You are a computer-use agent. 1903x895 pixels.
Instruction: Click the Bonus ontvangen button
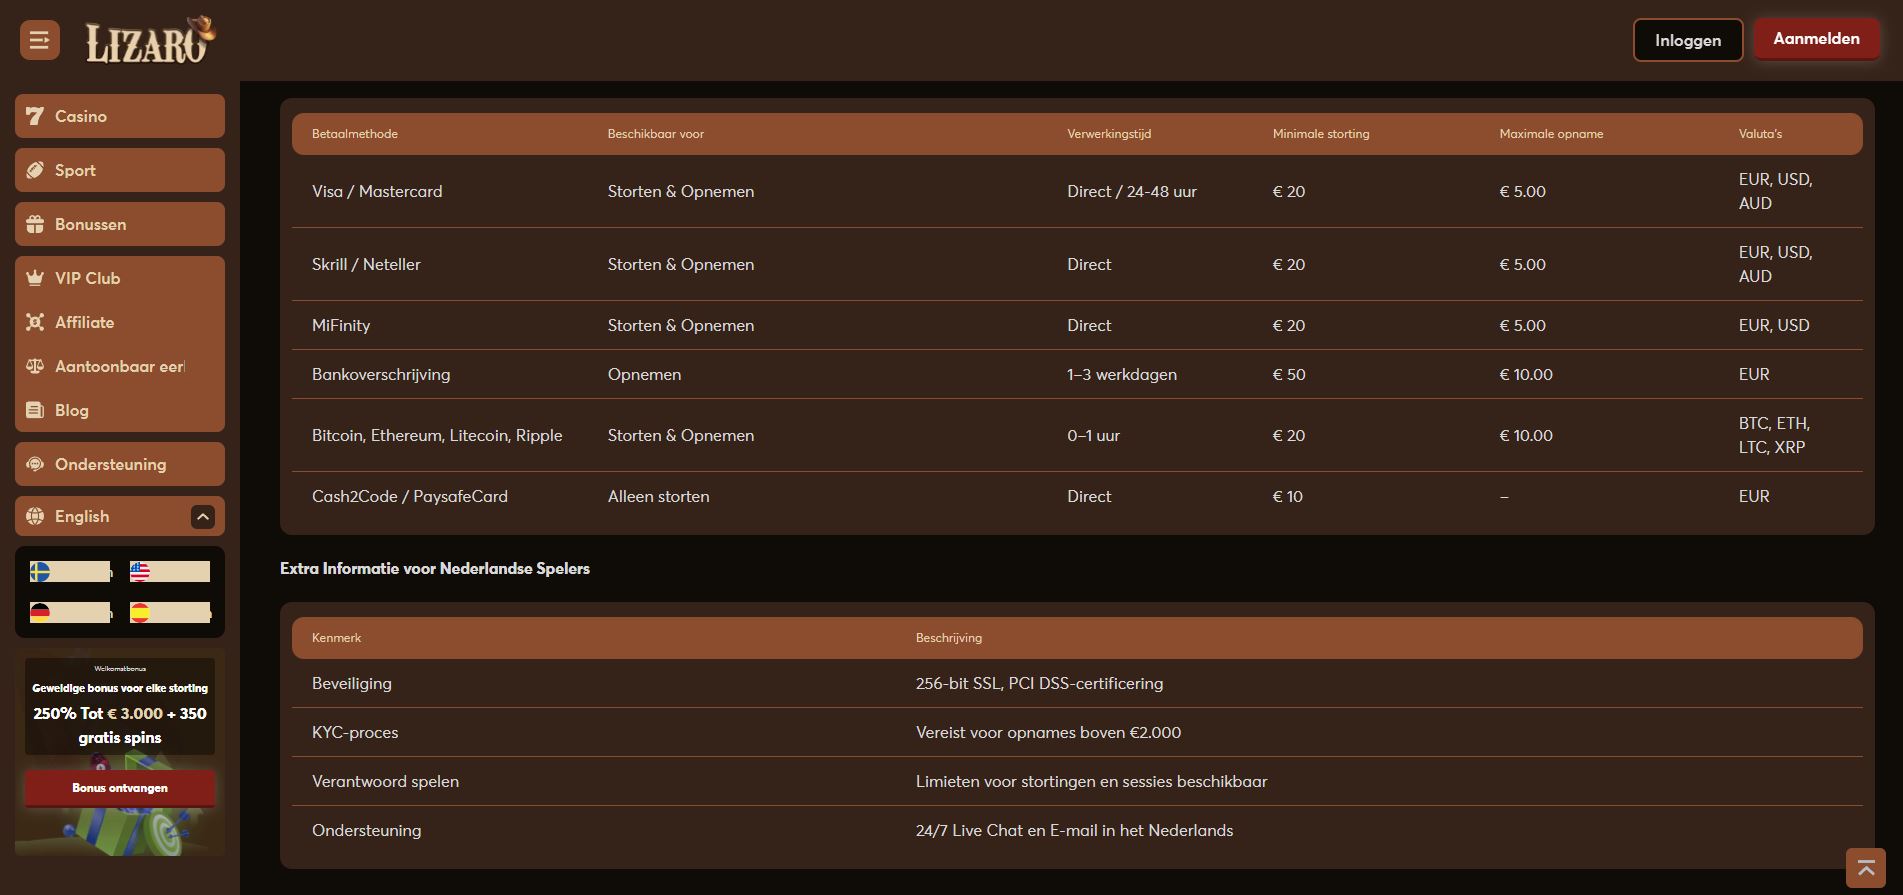(x=120, y=788)
